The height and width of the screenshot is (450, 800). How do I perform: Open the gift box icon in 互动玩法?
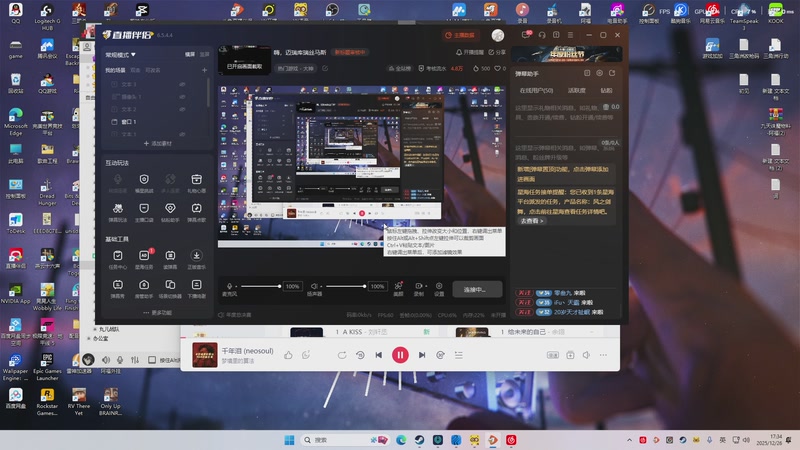point(196,179)
